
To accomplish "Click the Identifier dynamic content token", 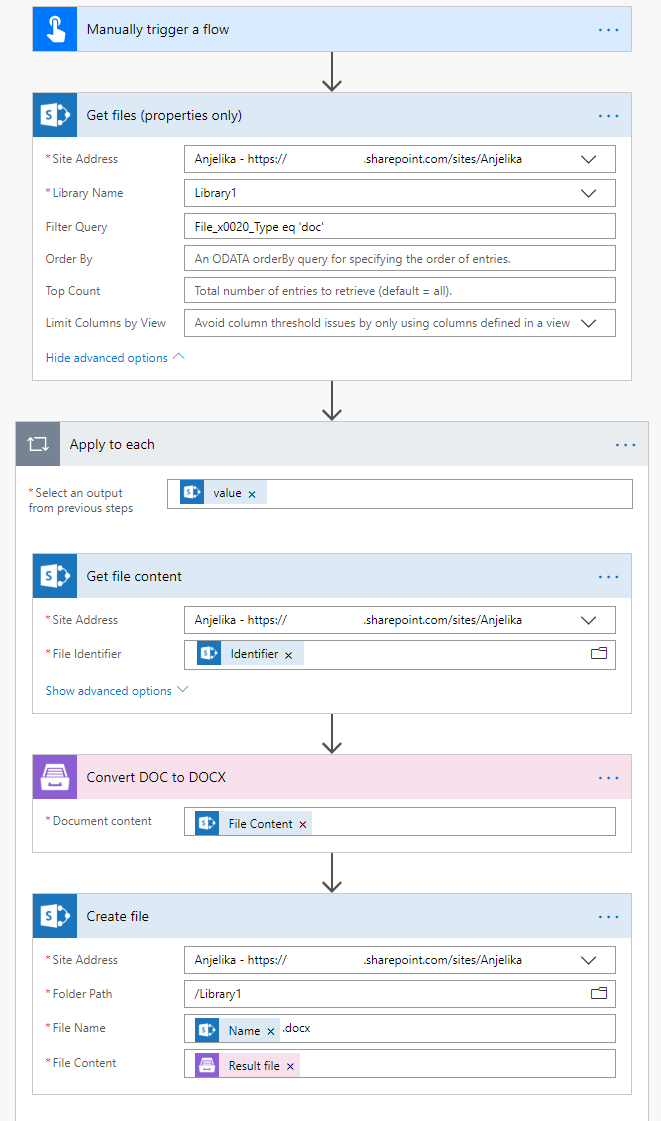I will coord(250,653).
